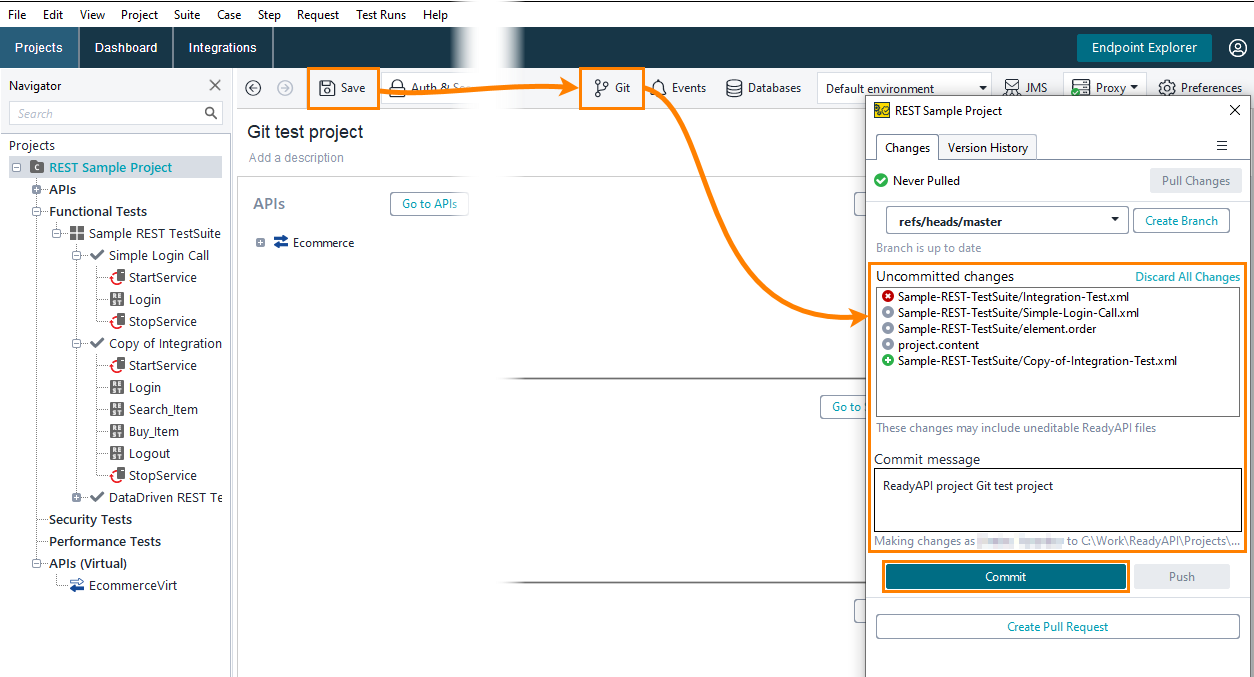This screenshot has width=1254, height=677.
Task: Open the Test Runs menu
Action: [380, 14]
